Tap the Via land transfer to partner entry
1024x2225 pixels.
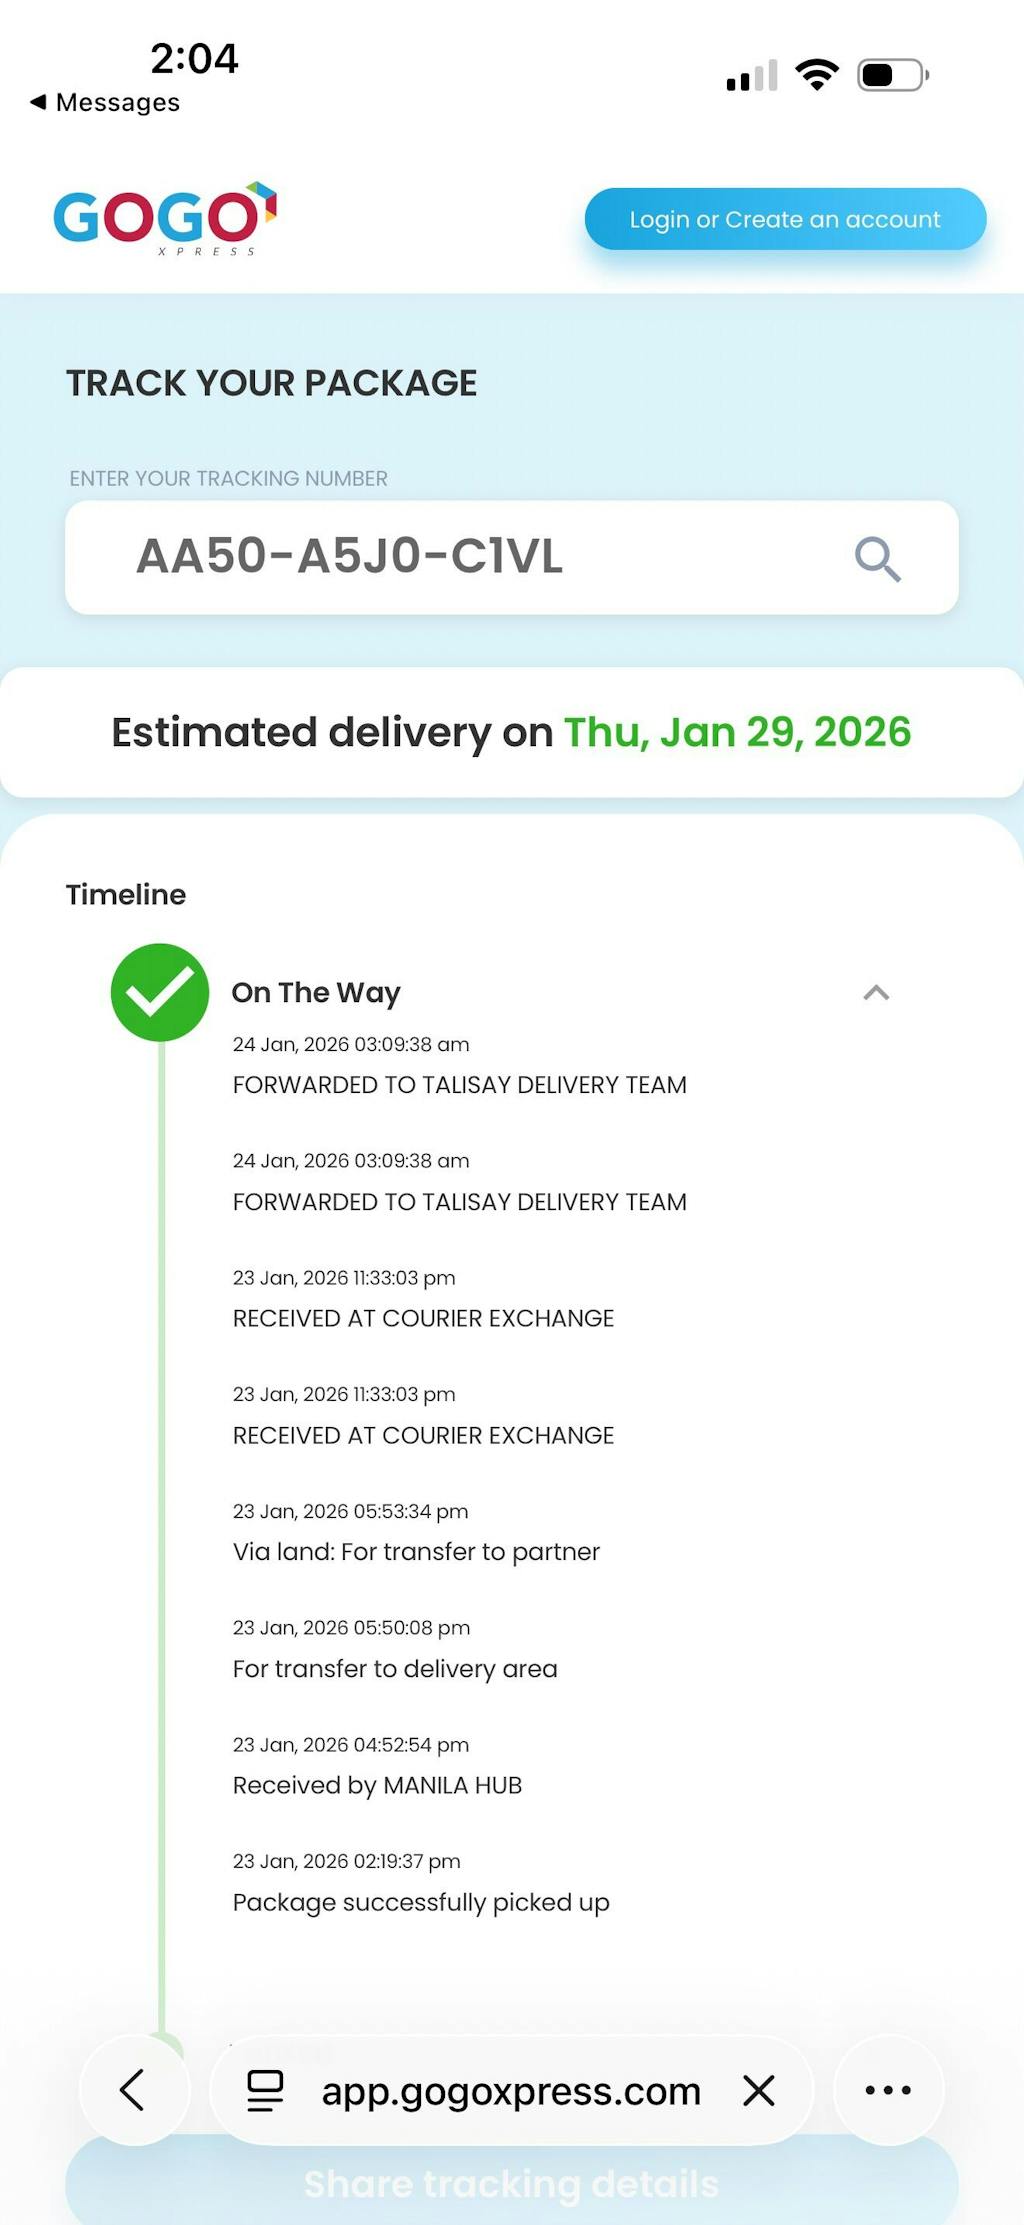(416, 1551)
